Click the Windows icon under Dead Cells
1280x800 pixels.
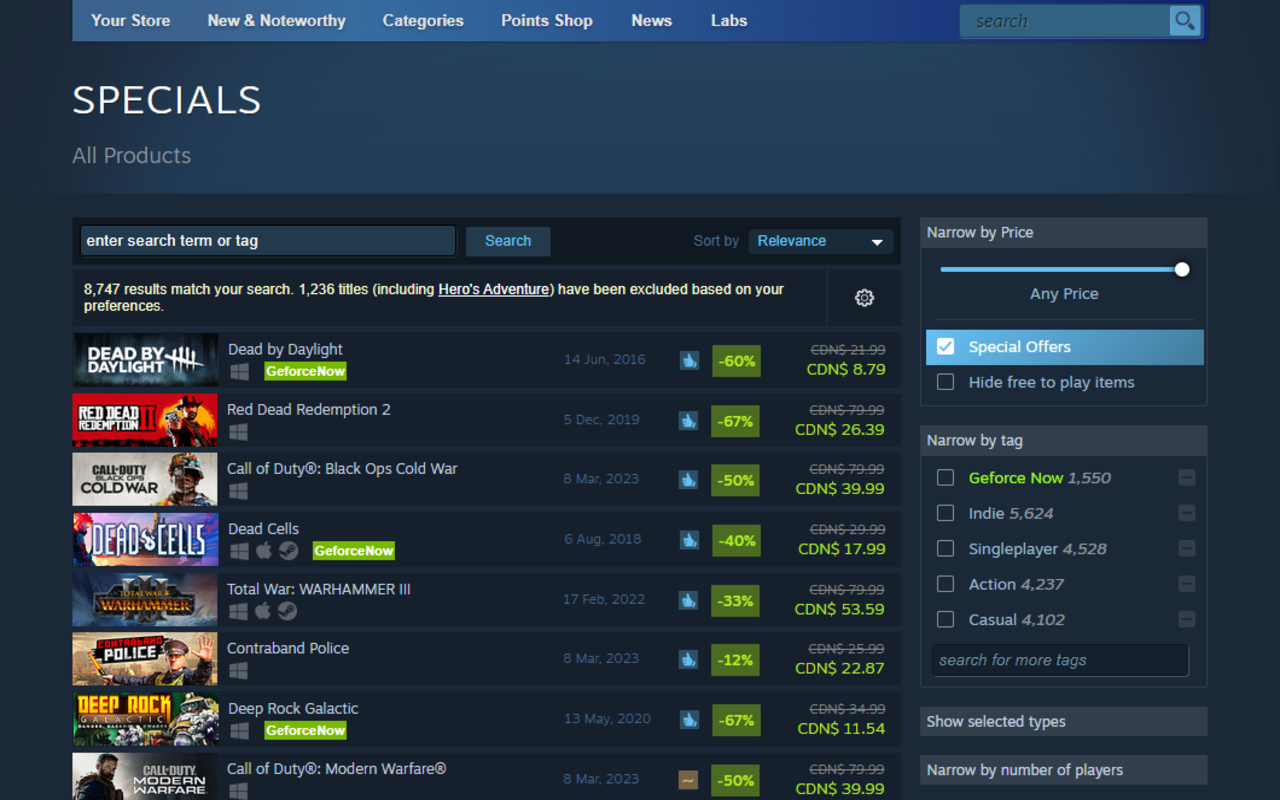(x=239, y=550)
